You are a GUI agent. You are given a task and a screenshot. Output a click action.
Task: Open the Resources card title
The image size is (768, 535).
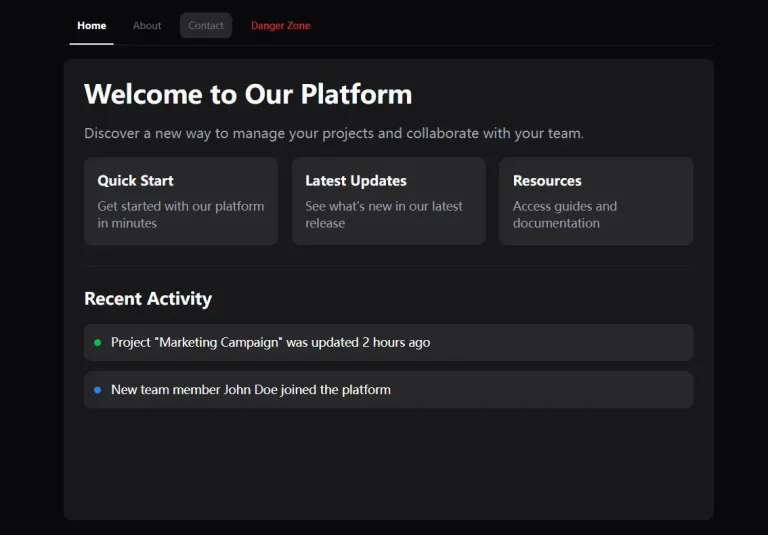(547, 181)
